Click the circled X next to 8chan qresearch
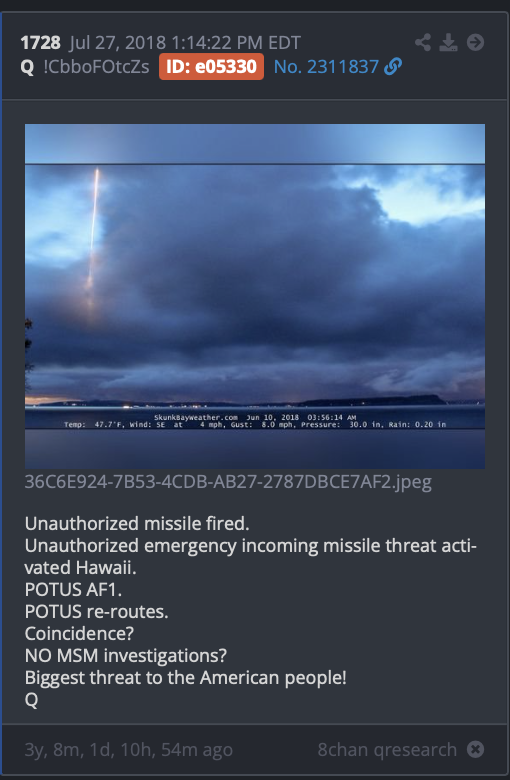Screen dimensions: 510x780 475,749
